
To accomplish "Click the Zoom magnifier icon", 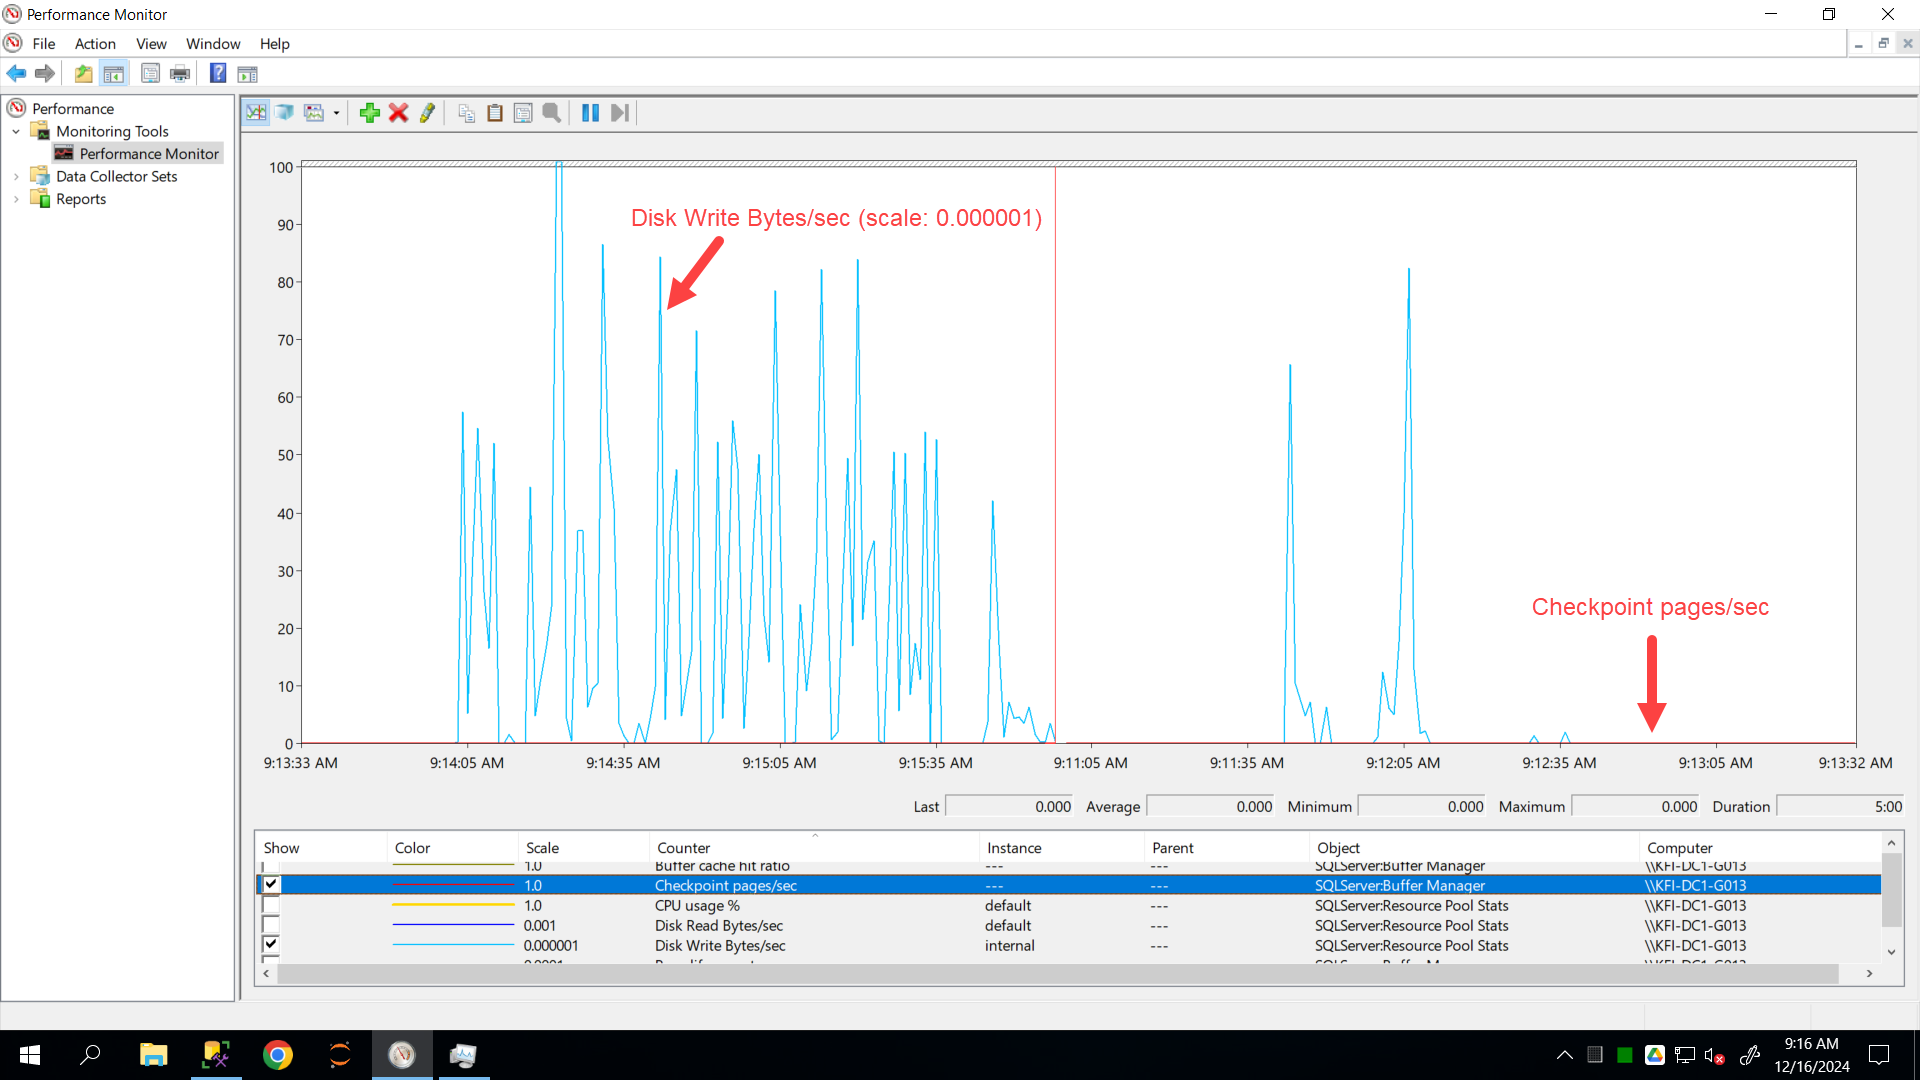I will [x=552, y=112].
